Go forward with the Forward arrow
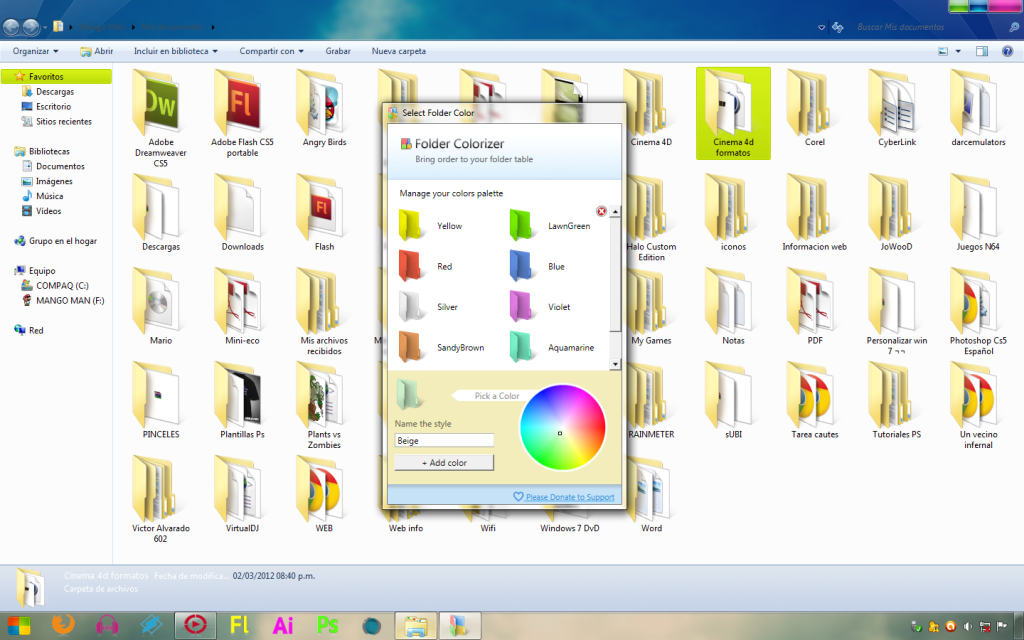The width and height of the screenshot is (1024, 640). (31, 27)
